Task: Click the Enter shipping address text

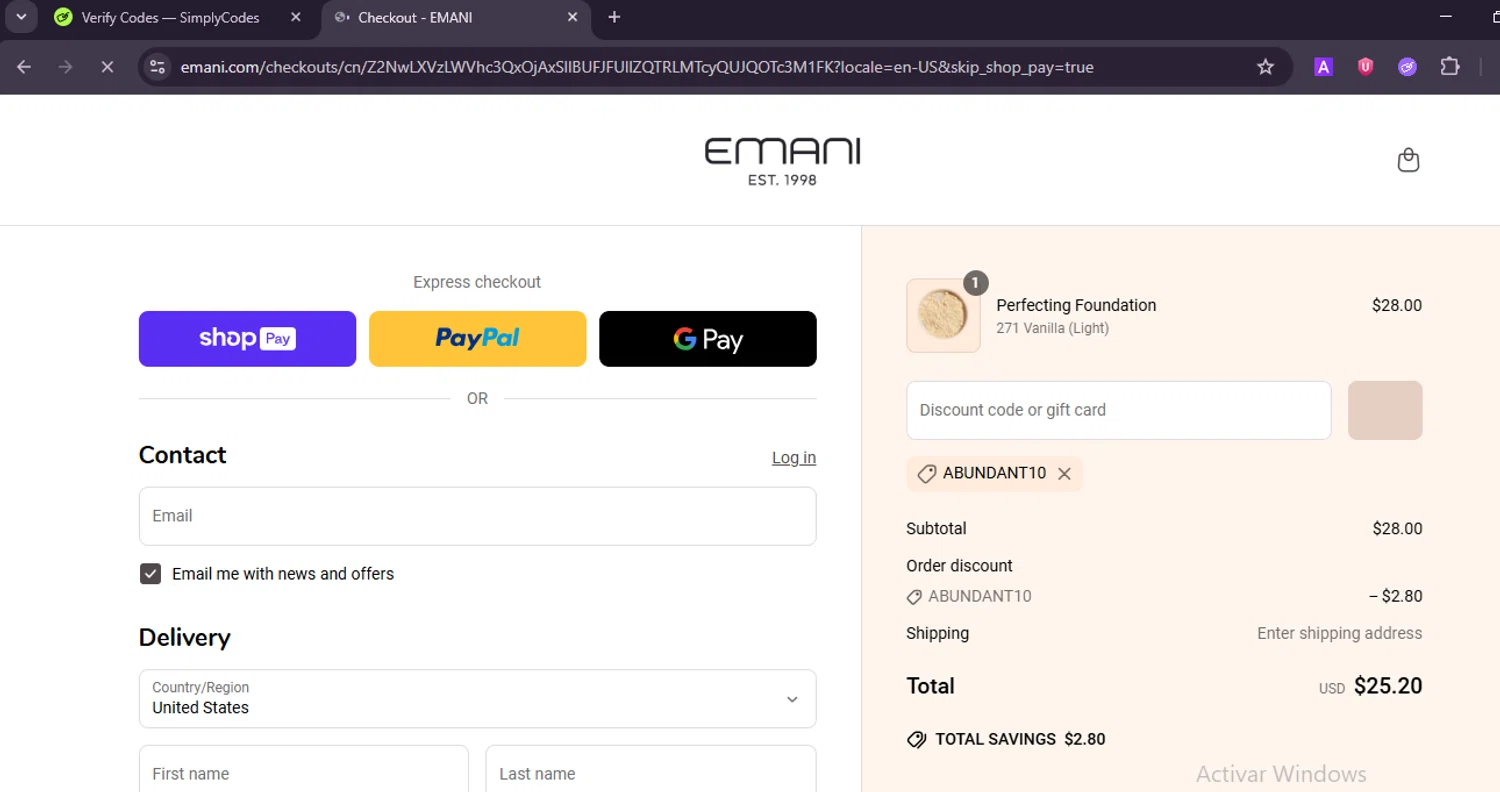Action: pos(1339,633)
